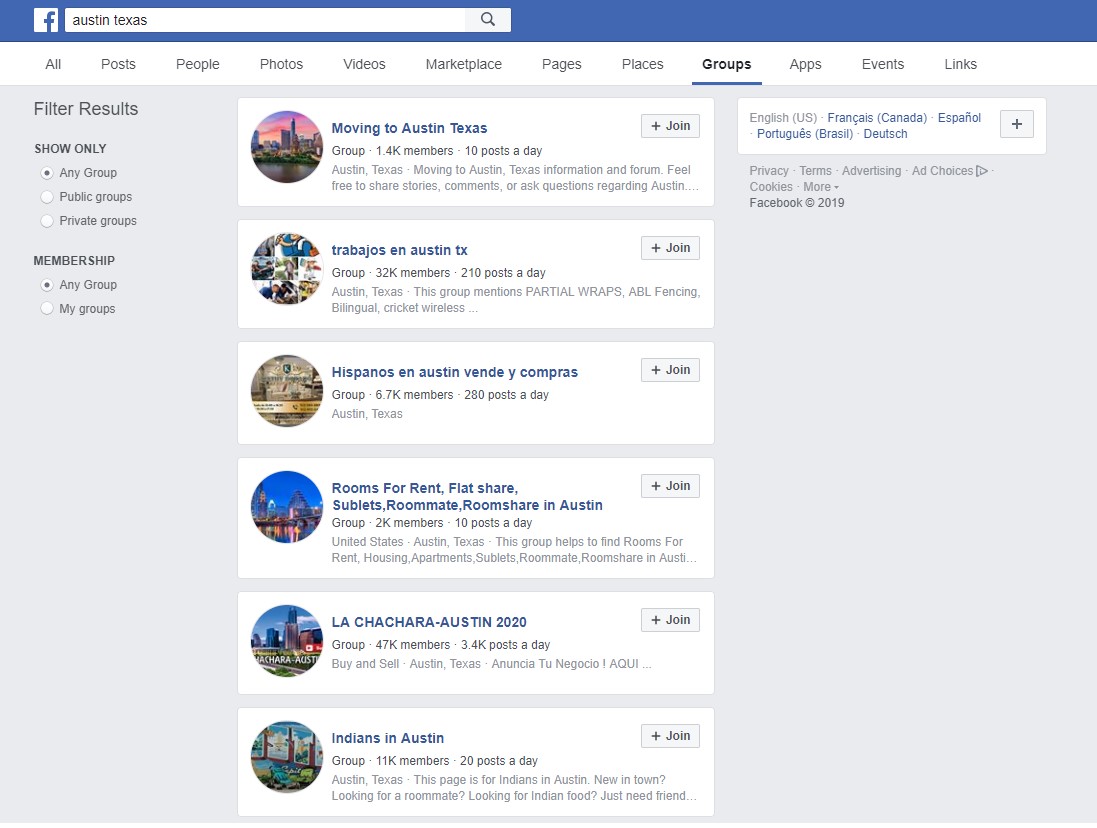1097x828 pixels.
Task: Open Rooms For Rent group picture
Action: (x=287, y=507)
